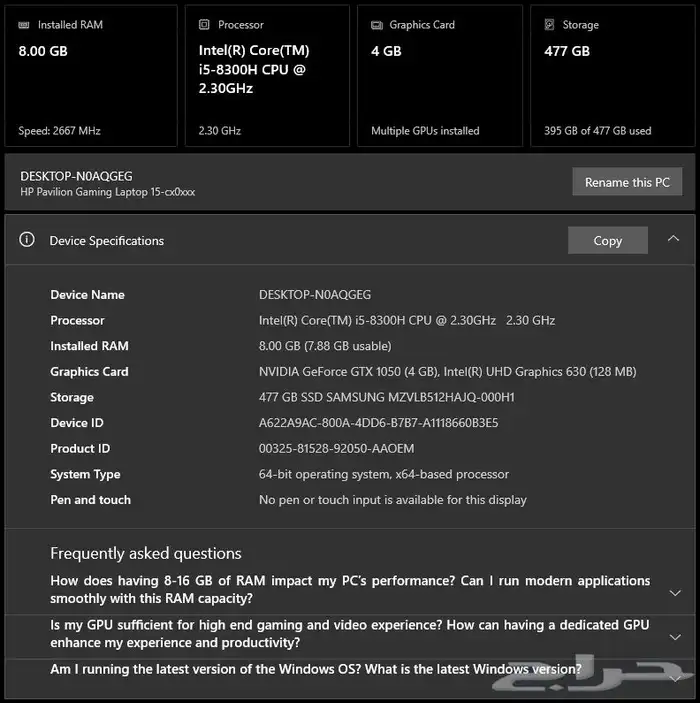Screen dimensions: 700x703
Task: Expand the latest Windows OS version question
Action: pyautogui.click(x=675, y=680)
